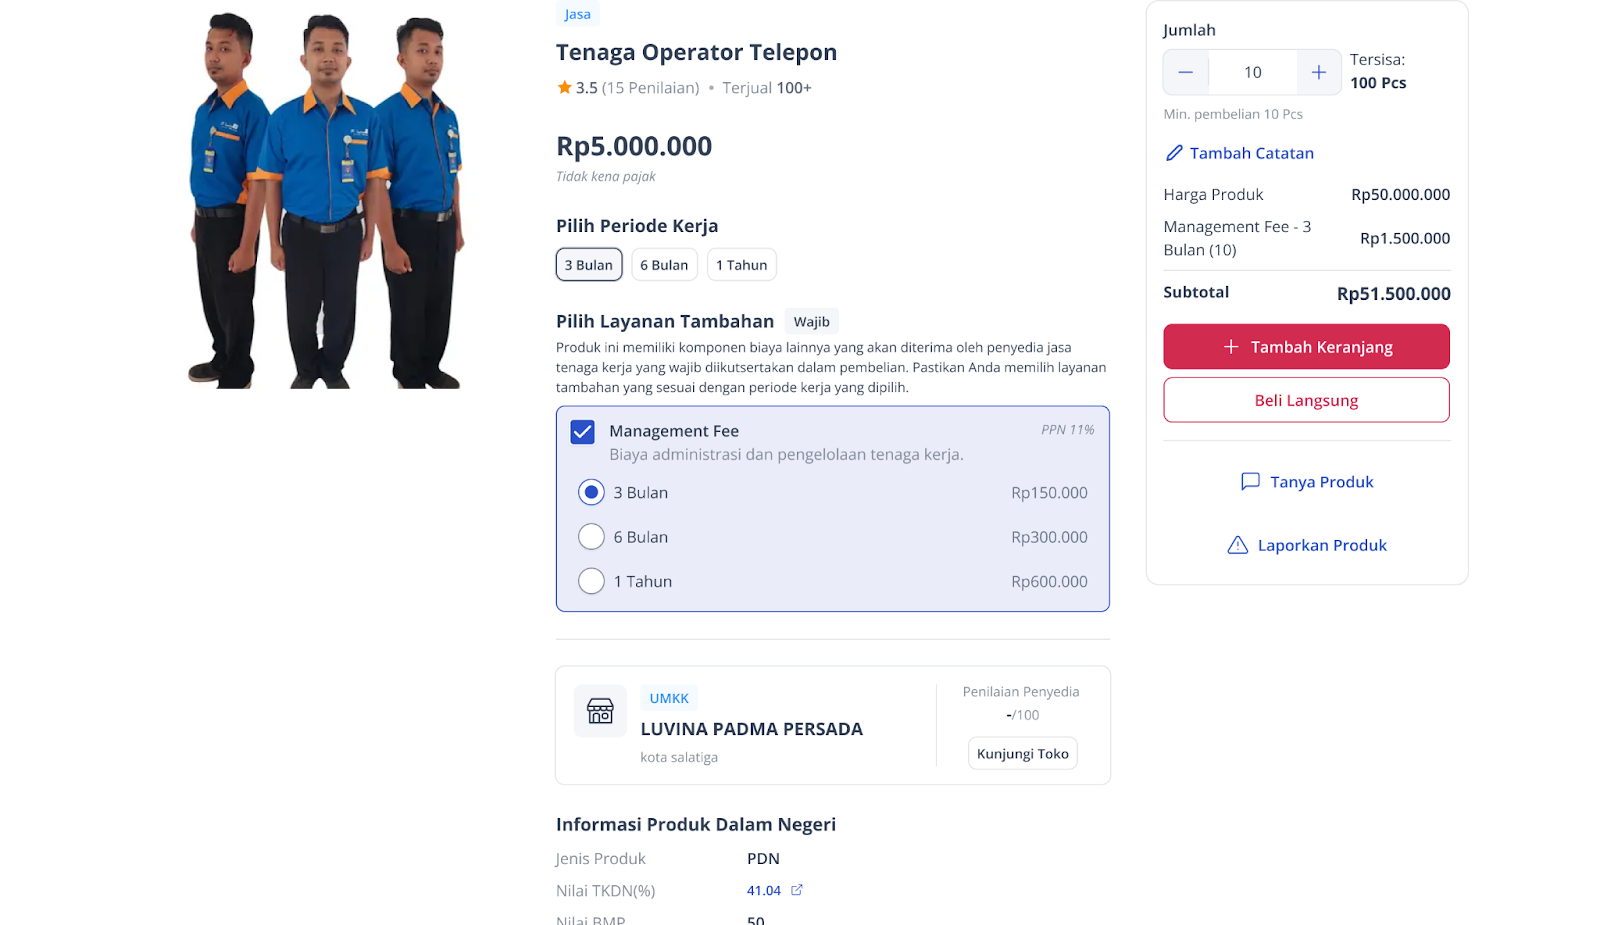Click the warning triangle icon for Laporkan Produk
Viewport: 1600px width, 925px height.
[x=1238, y=545]
